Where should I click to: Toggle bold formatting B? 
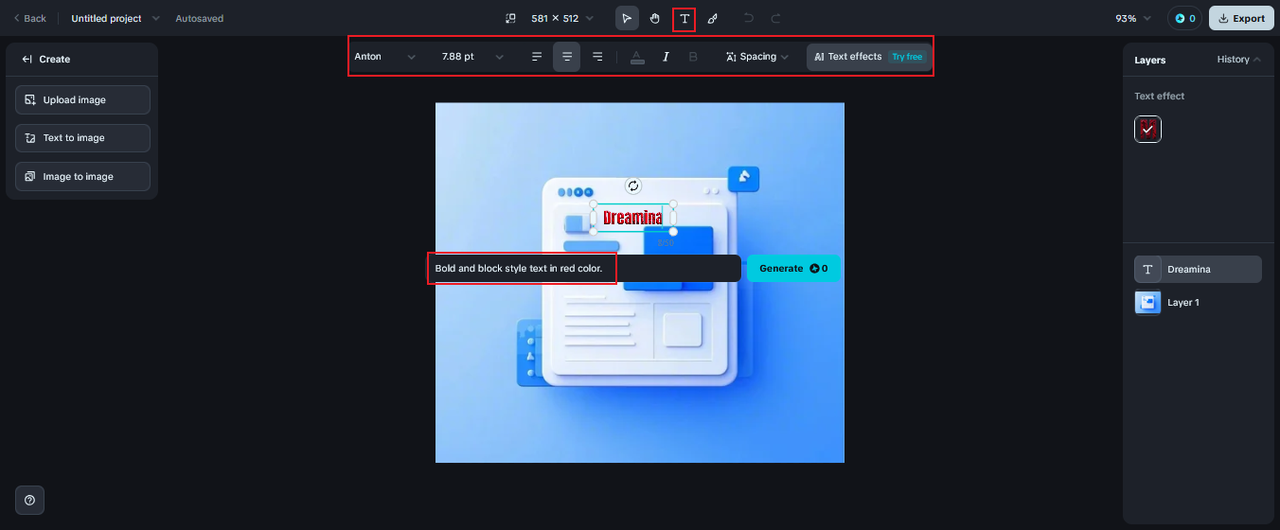coord(694,57)
